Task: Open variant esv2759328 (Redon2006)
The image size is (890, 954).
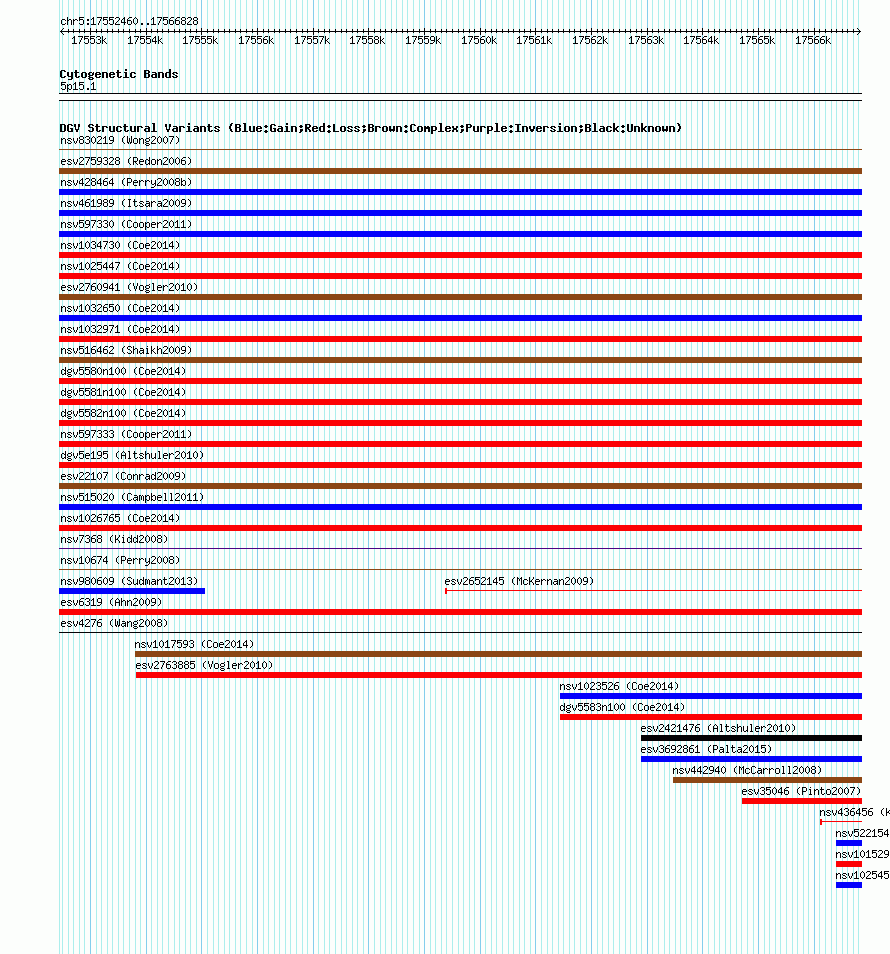Action: click(x=126, y=161)
